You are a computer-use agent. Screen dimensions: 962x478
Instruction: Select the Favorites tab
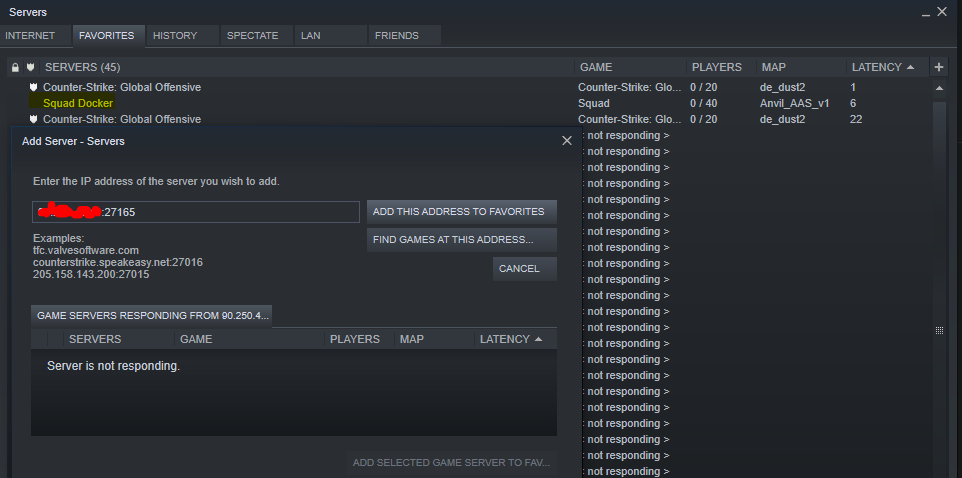[108, 36]
